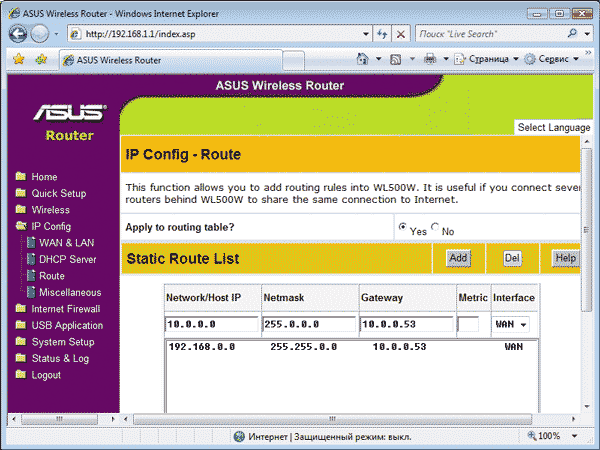Open the Страница menu
This screenshot has width=600, height=450.
click(486, 59)
